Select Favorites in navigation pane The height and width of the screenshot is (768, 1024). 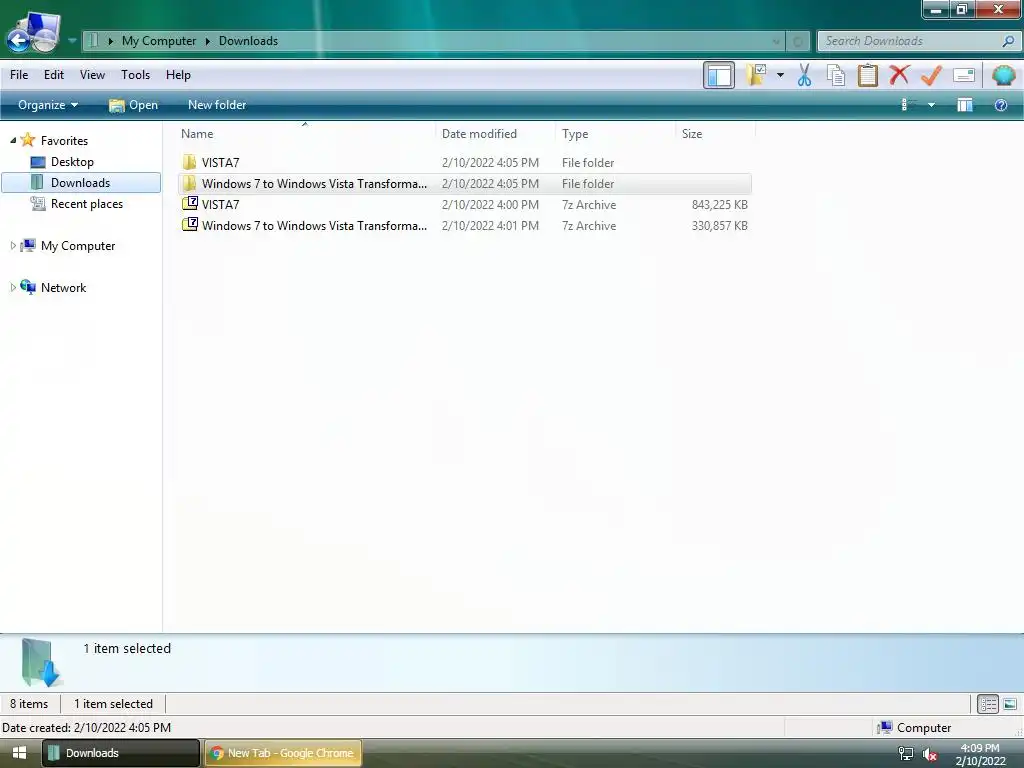64,140
